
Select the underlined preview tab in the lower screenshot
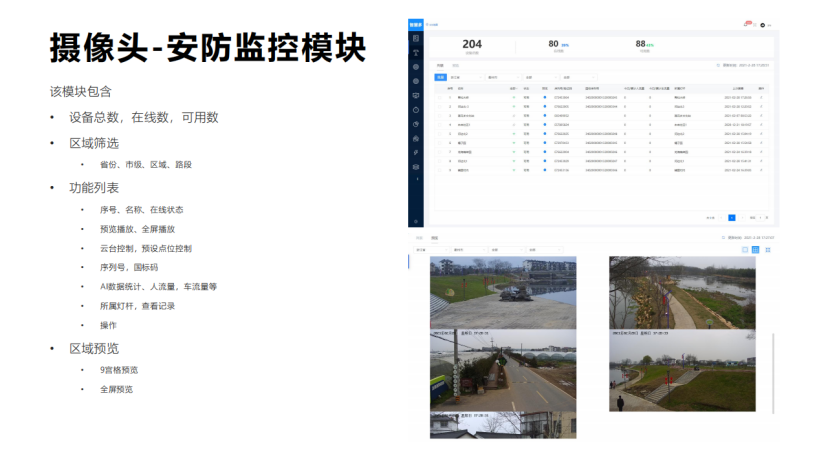coord(435,238)
